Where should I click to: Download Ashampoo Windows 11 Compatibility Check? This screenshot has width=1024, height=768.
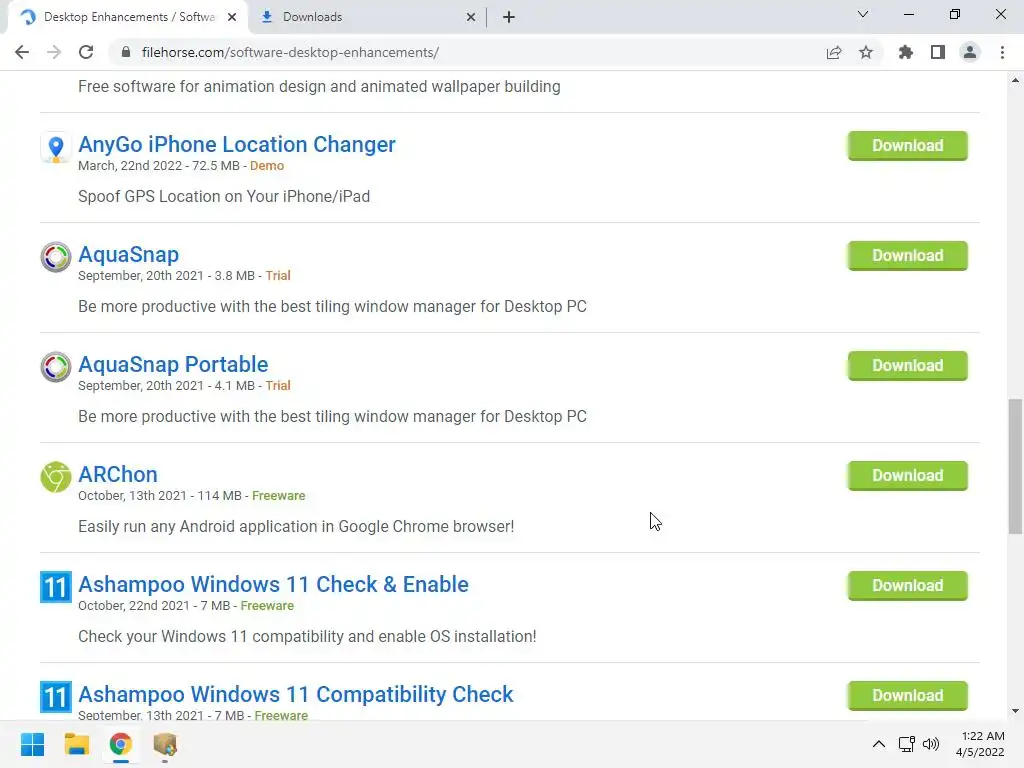click(x=908, y=696)
